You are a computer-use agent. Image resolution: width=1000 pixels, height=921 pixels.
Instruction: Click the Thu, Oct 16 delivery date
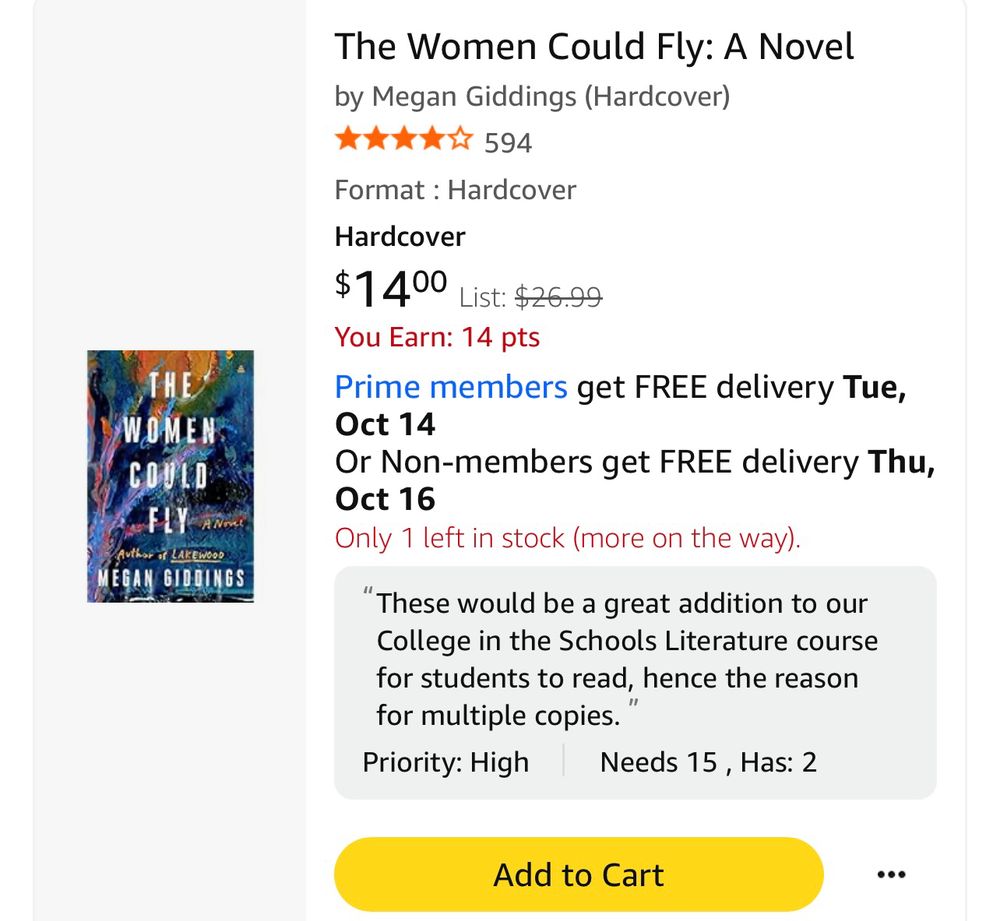(635, 480)
